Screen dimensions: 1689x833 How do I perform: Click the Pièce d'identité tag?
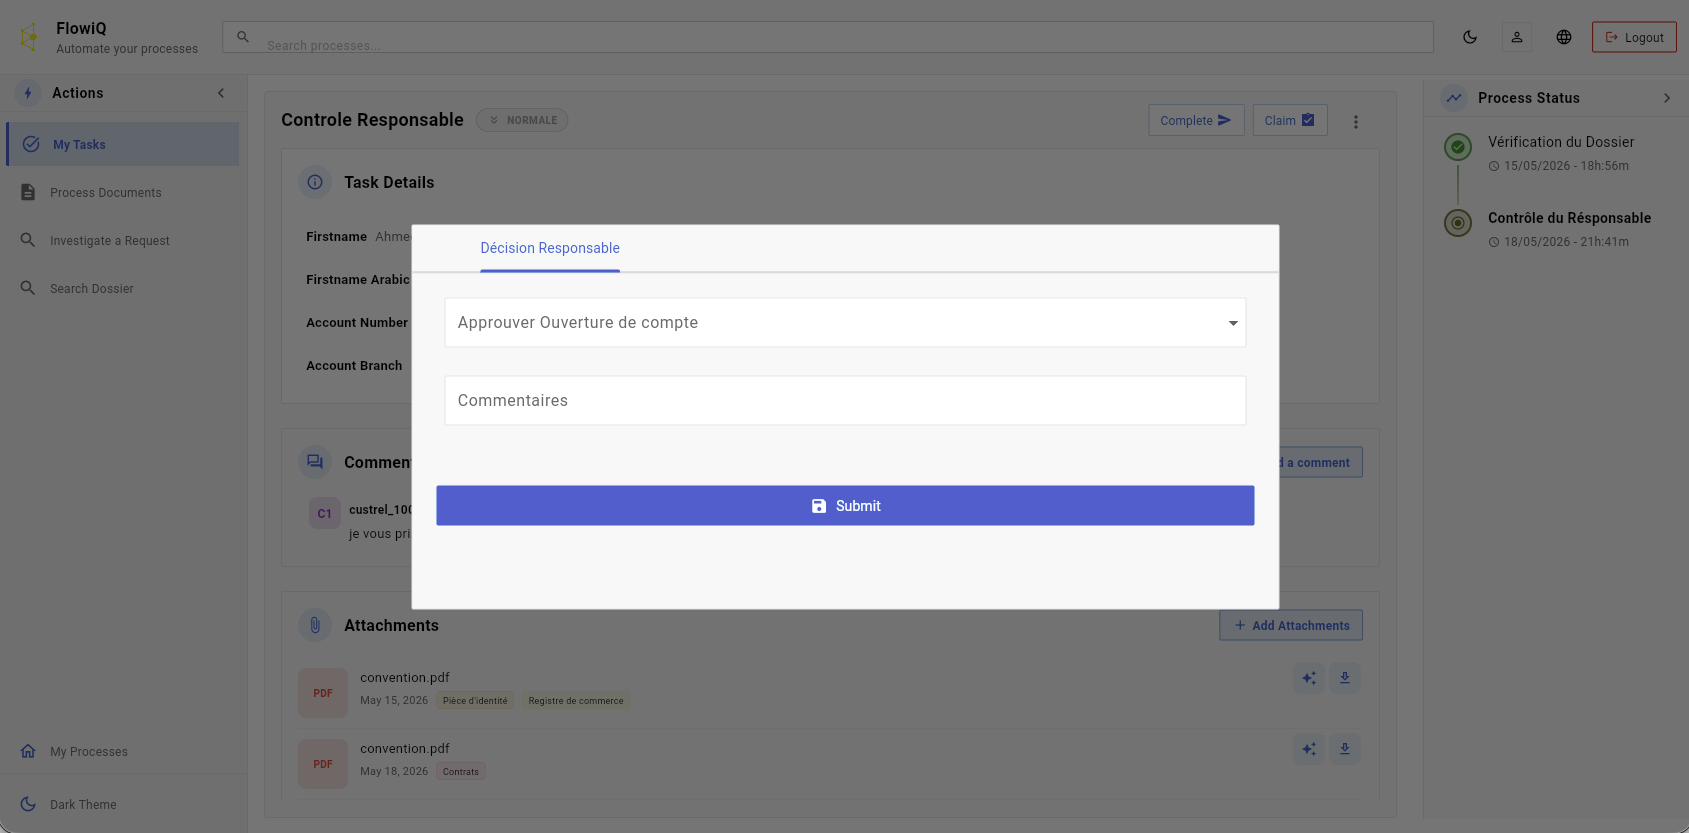pos(475,701)
